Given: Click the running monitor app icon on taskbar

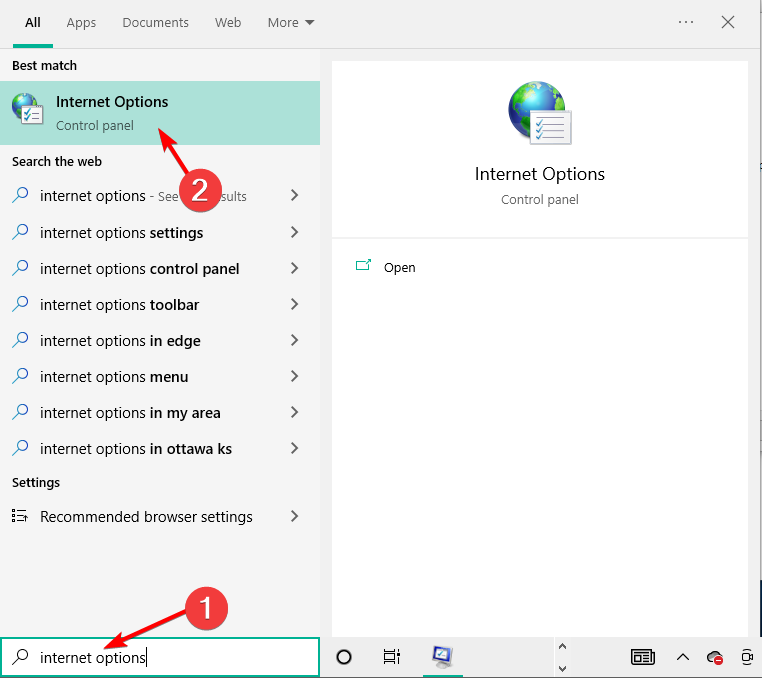Looking at the screenshot, I should (x=442, y=657).
